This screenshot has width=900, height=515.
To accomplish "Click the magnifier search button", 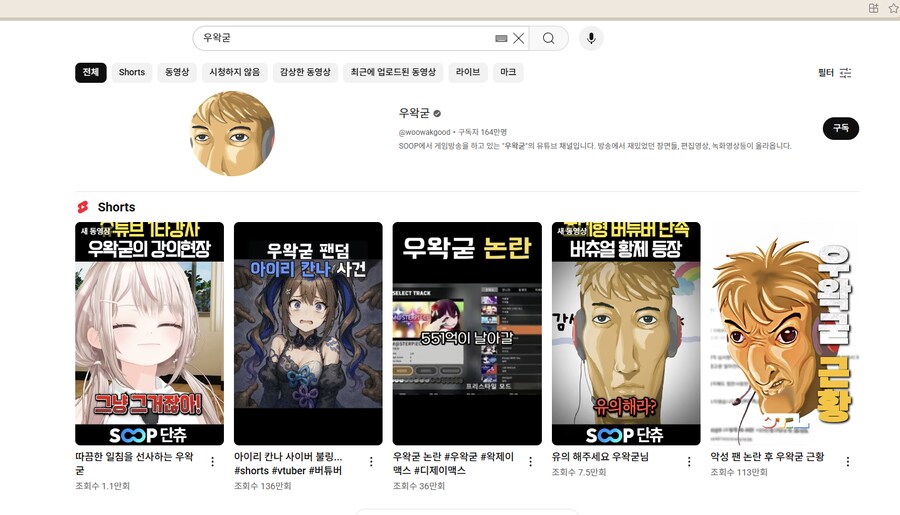I will pyautogui.click(x=549, y=39).
